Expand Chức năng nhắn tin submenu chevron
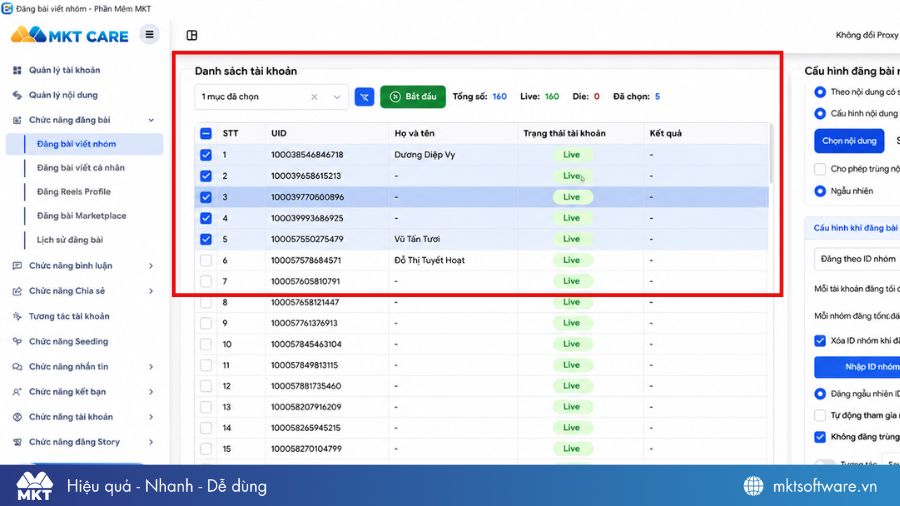Screen dimensions: 900x506 click(151, 367)
